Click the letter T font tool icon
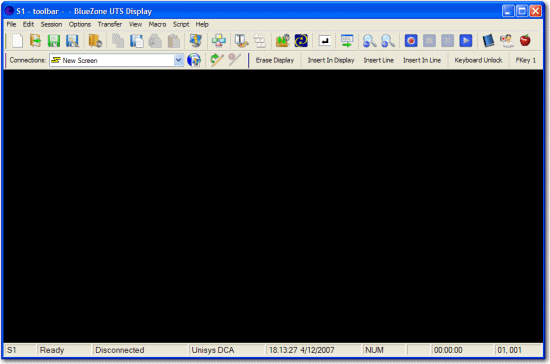 241,41
